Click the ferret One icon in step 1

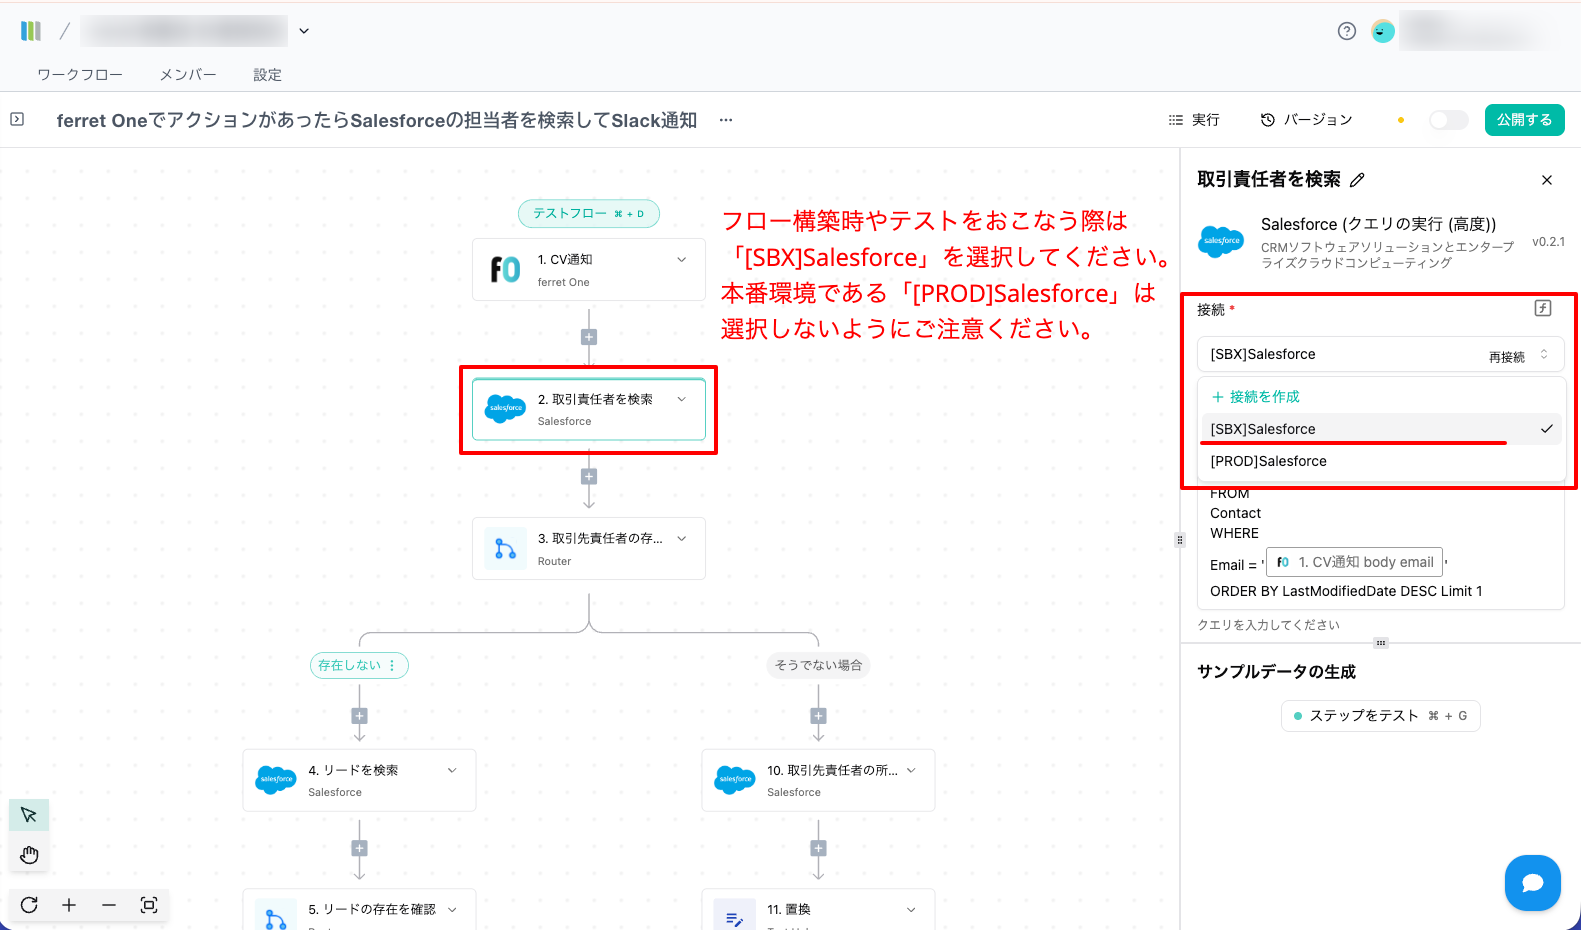(505, 269)
